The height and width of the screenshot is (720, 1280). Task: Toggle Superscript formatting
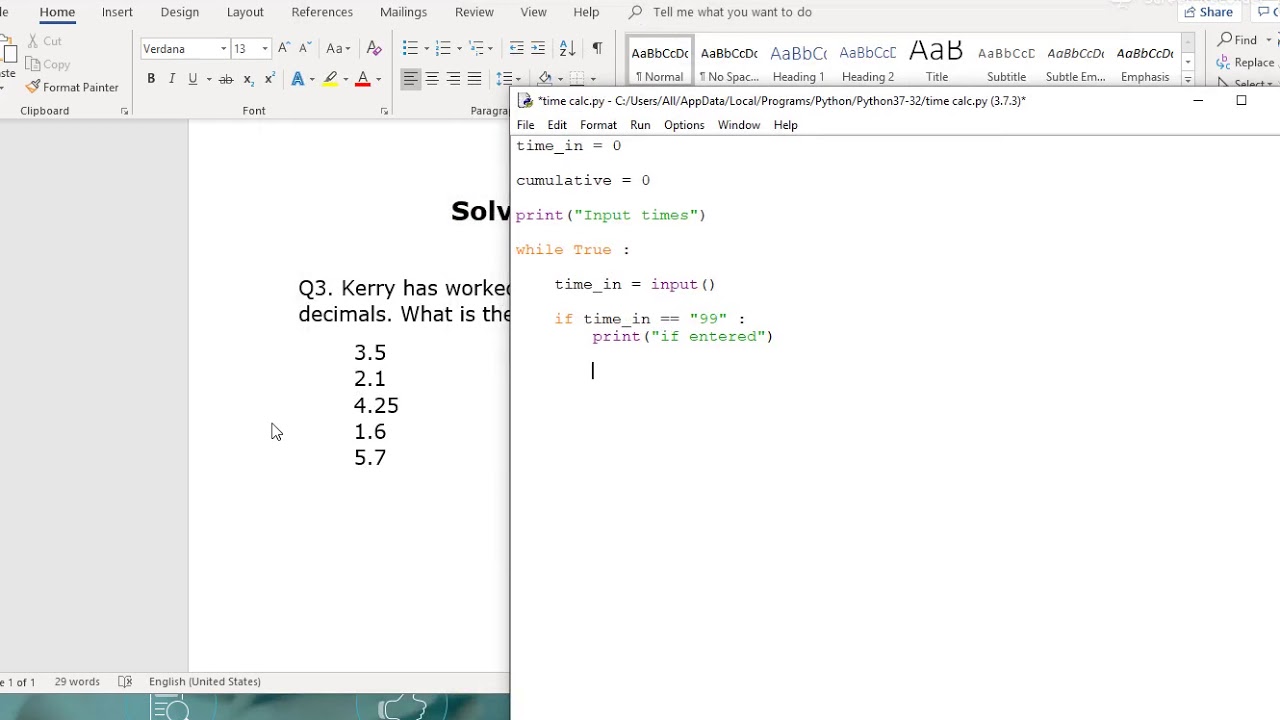269,79
